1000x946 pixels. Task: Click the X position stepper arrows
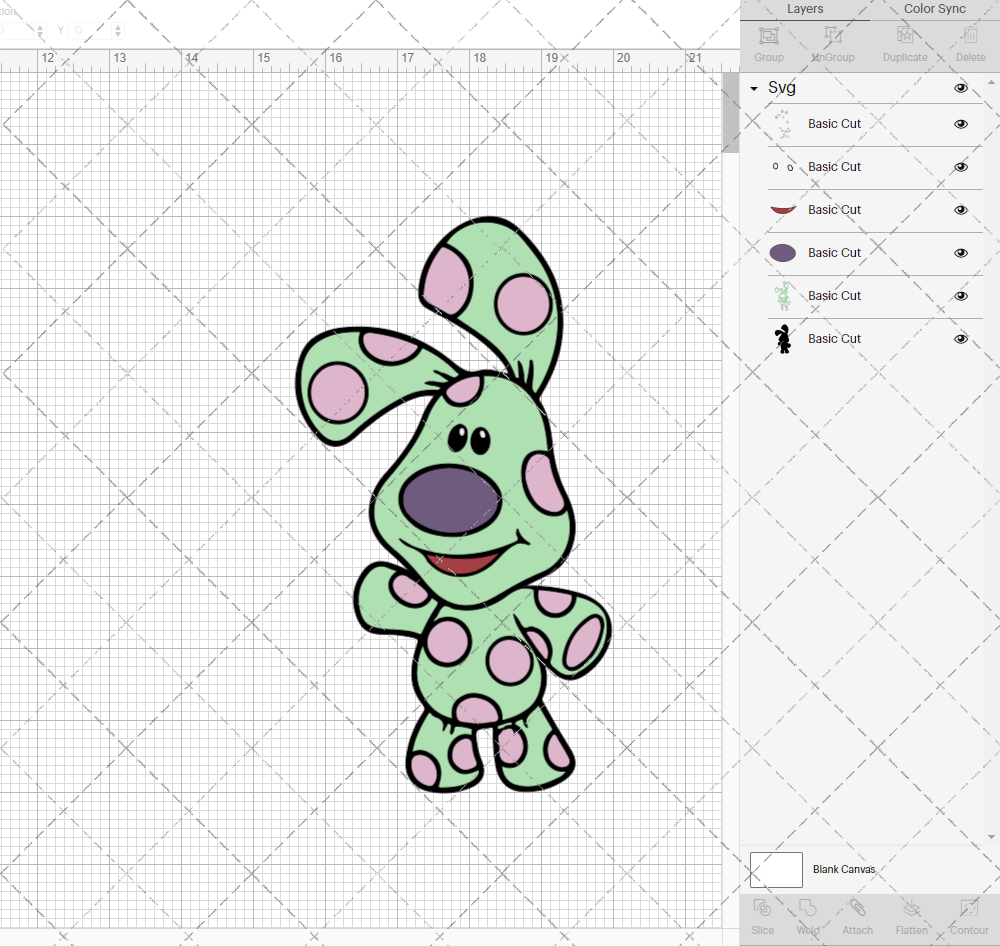point(40,30)
